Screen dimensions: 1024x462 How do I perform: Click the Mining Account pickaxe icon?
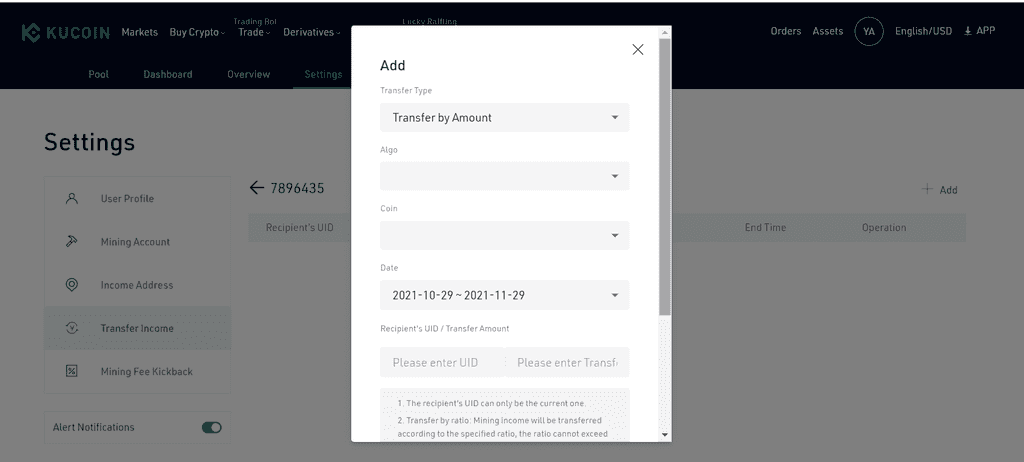click(x=72, y=242)
